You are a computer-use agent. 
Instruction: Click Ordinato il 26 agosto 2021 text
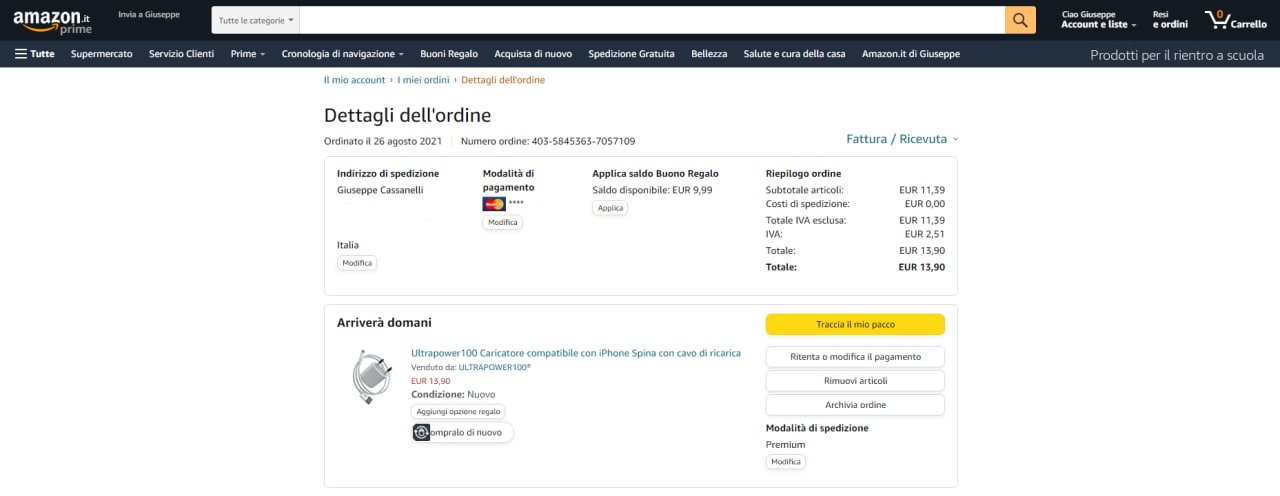[383, 141]
